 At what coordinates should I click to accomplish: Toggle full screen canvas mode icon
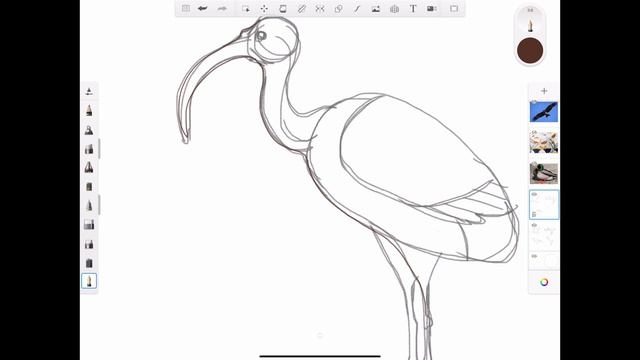(x=454, y=8)
